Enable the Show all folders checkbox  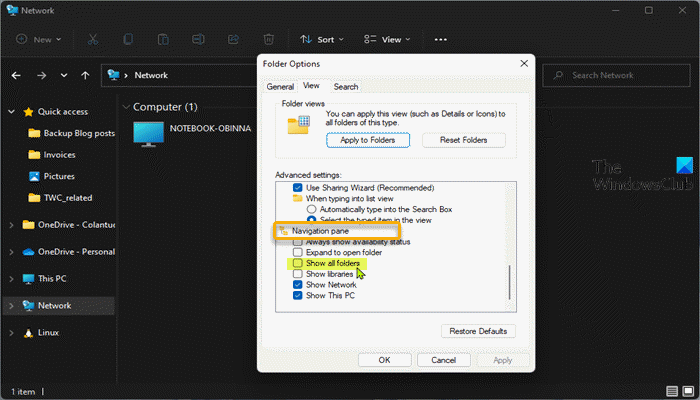click(x=296, y=264)
